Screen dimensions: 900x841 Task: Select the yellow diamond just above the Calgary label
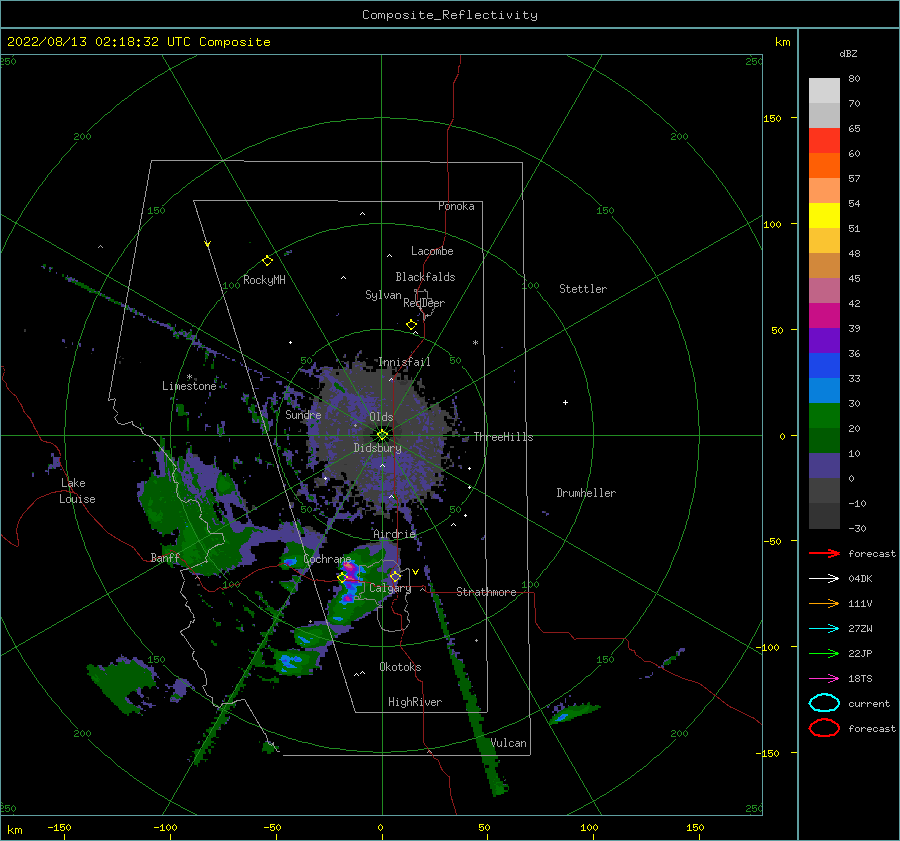(395, 576)
